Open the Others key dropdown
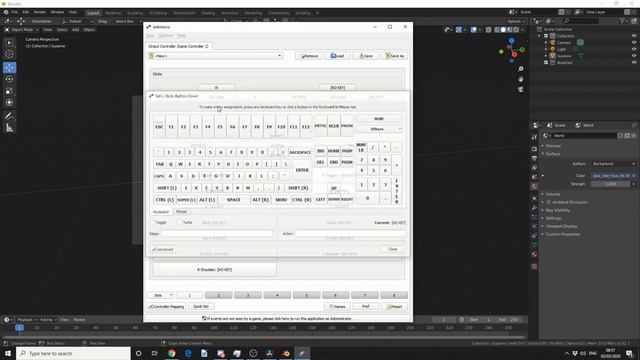The image size is (640, 360). (379, 129)
